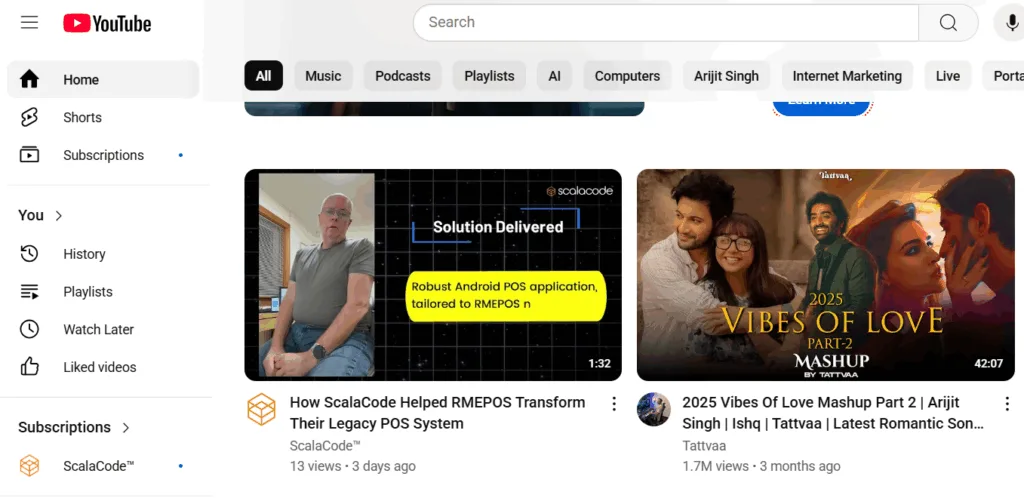Select the Arijit Singh filter chip

[x=726, y=76]
